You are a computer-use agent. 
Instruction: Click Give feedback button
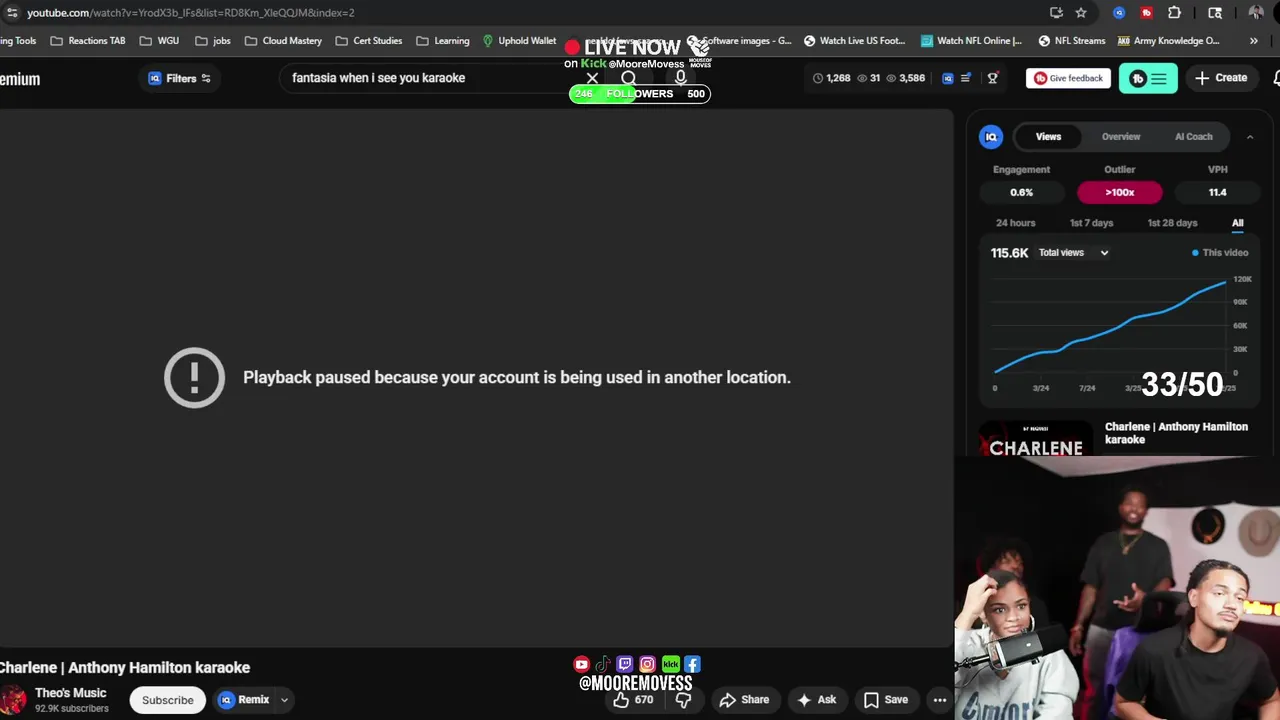(1068, 78)
